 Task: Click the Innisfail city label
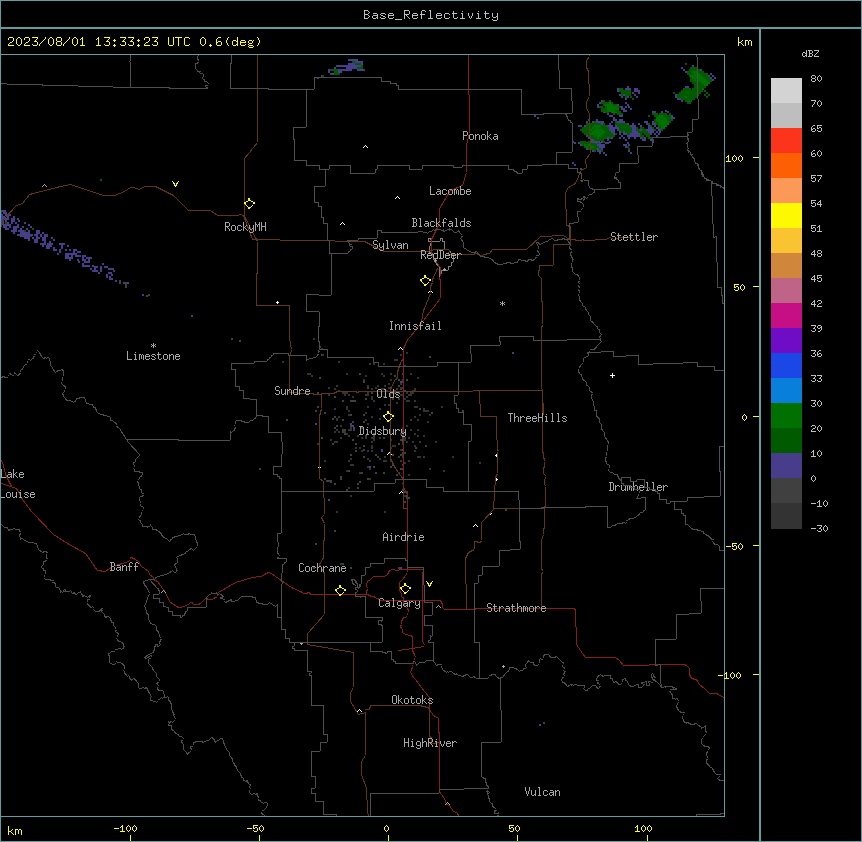click(x=415, y=326)
